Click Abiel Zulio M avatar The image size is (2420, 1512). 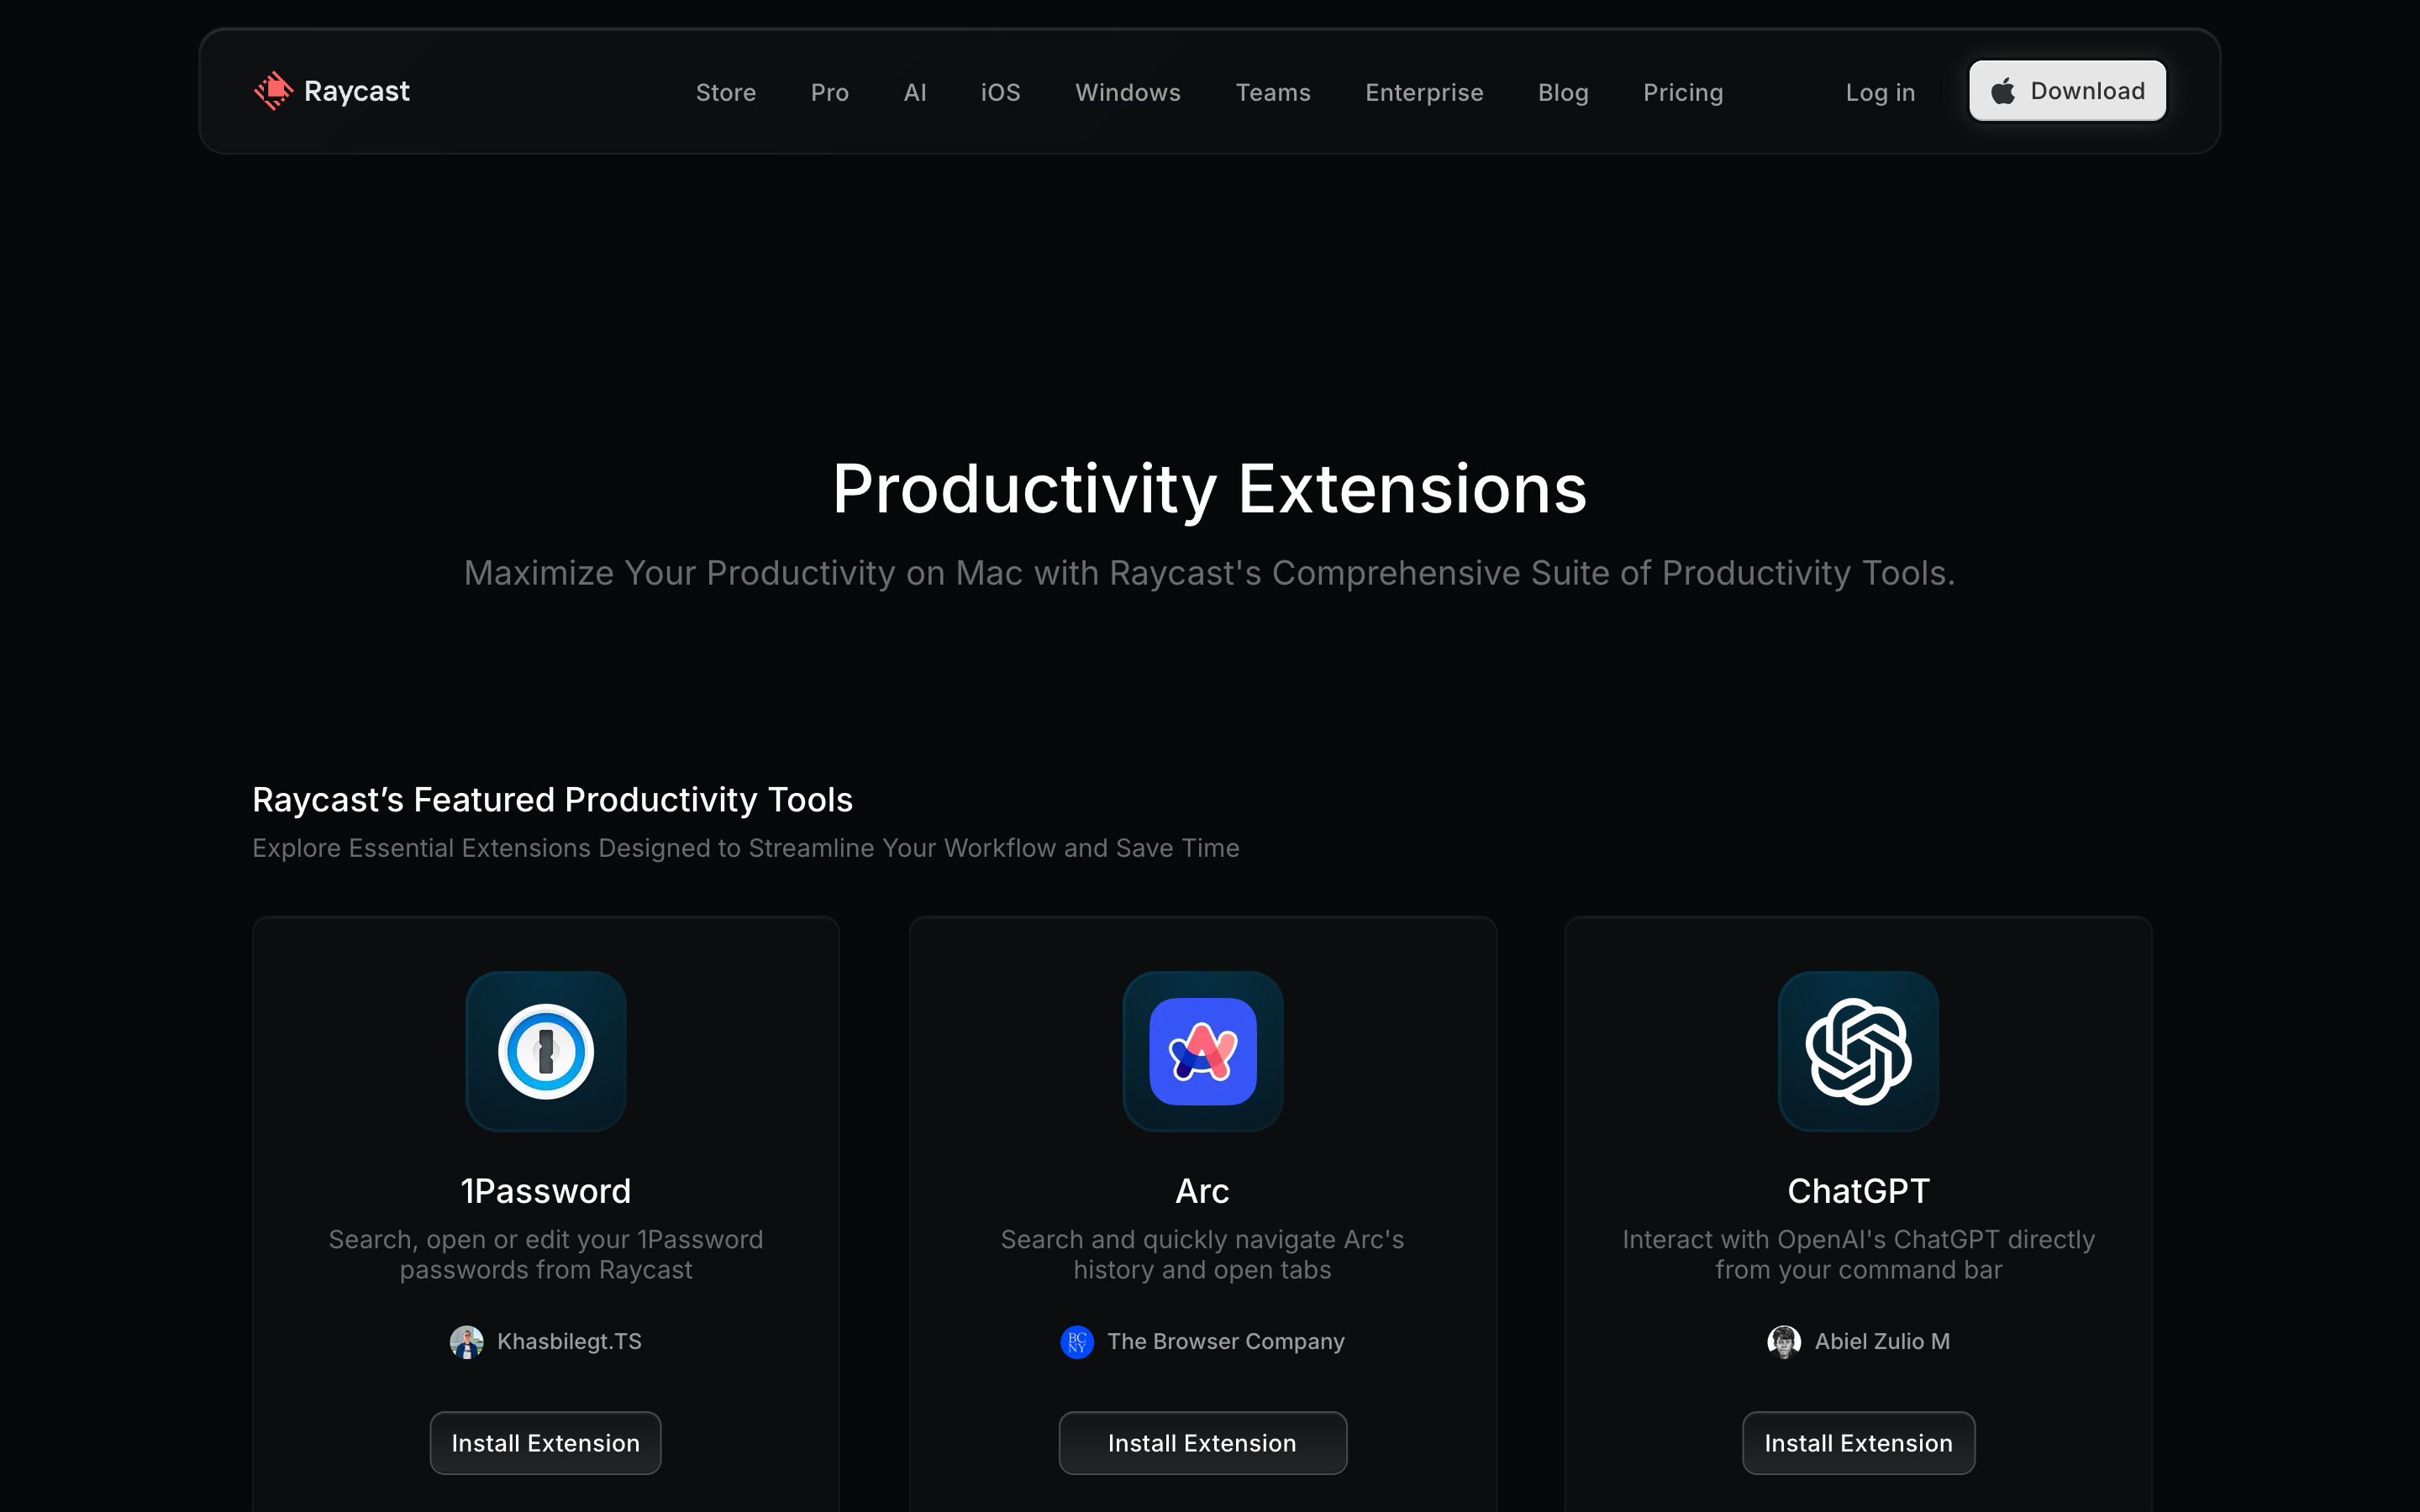1784,1342
